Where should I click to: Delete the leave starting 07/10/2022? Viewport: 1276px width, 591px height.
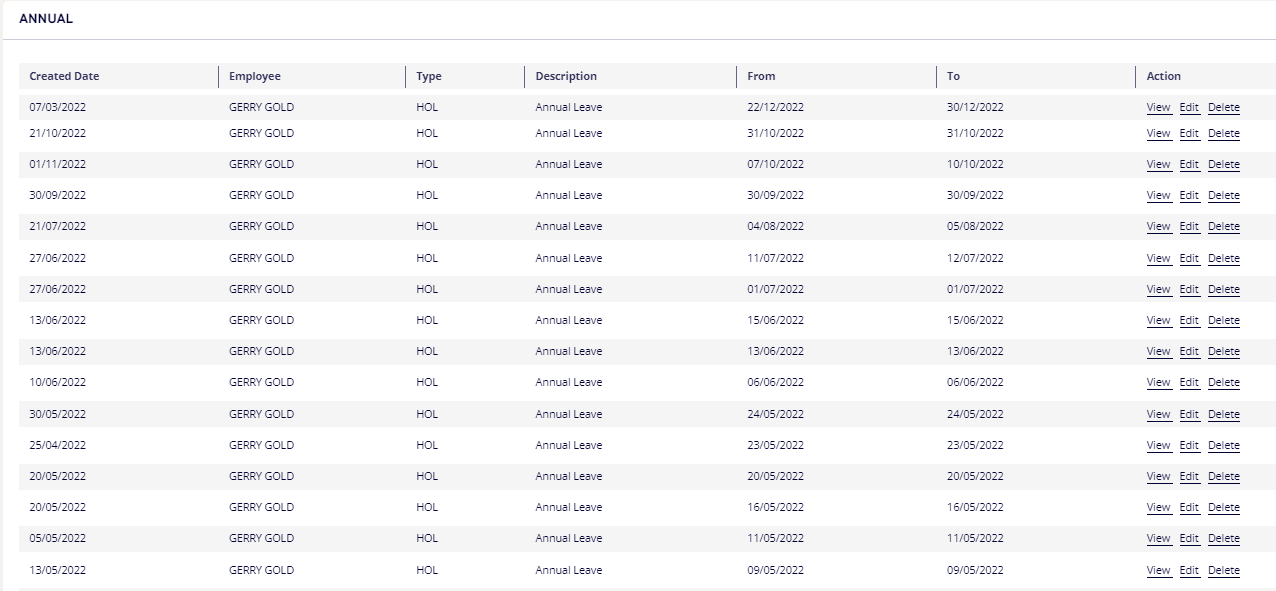[x=1223, y=164]
